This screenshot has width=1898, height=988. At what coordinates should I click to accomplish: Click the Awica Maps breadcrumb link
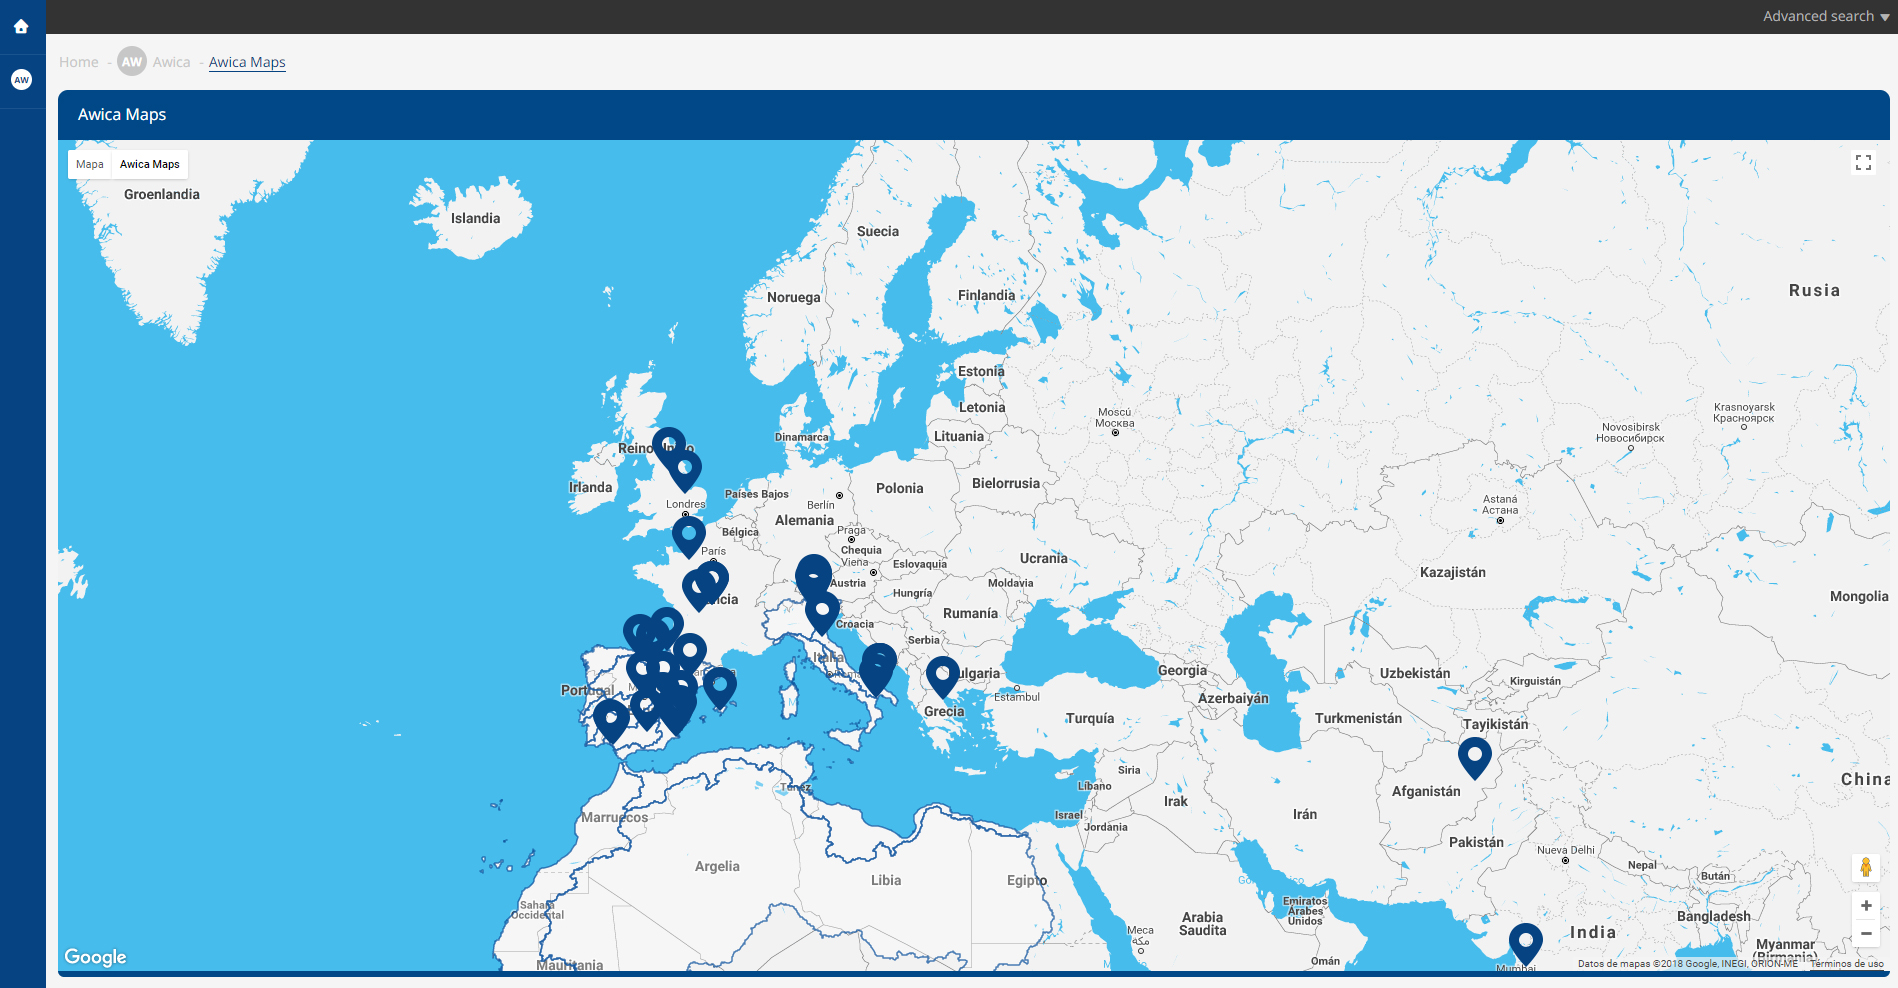247,62
